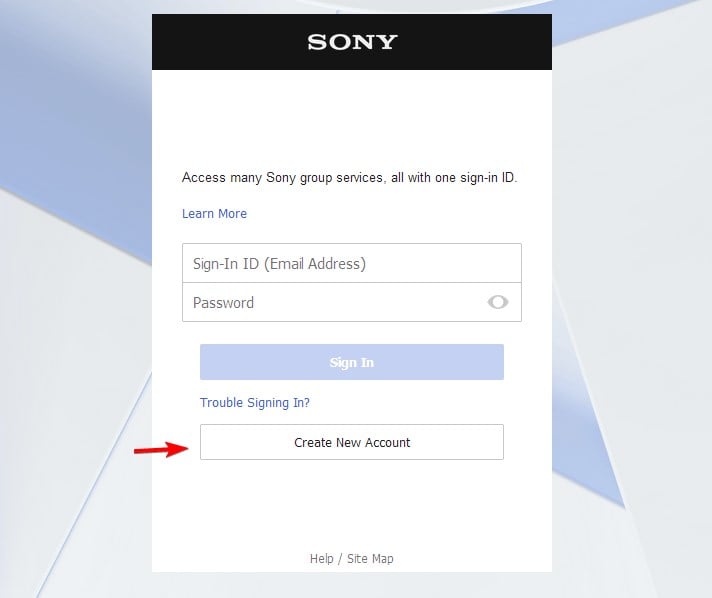Screen dimensions: 712x598
Task: Open Trouble Signing In? link
Action: pyautogui.click(x=255, y=403)
